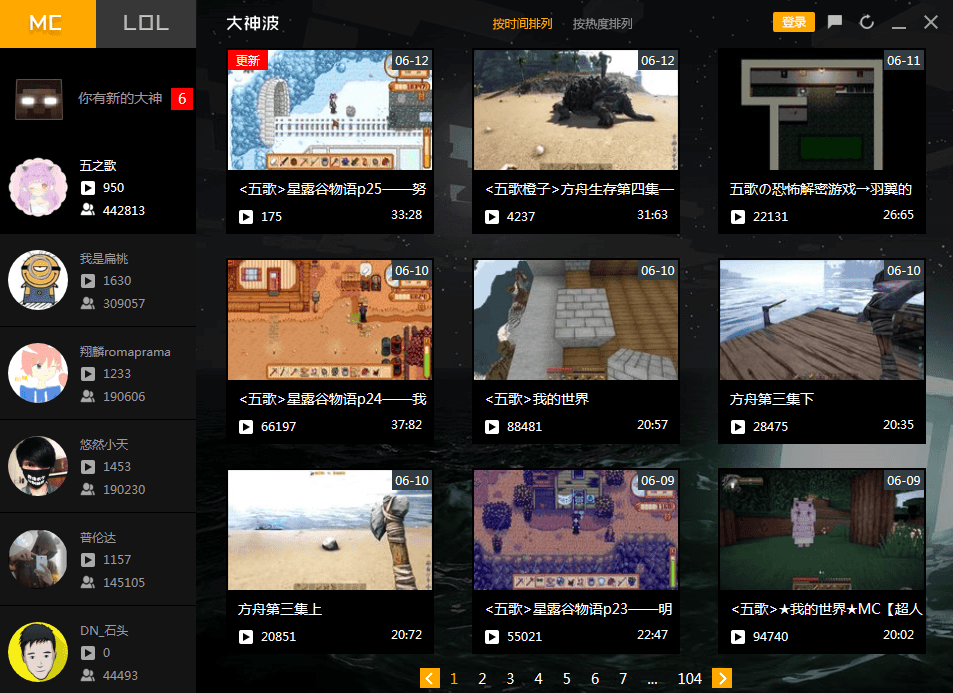The height and width of the screenshot is (693, 953).
Task: Click the name 普伦达 in sidebar
Action: pyautogui.click(x=98, y=537)
